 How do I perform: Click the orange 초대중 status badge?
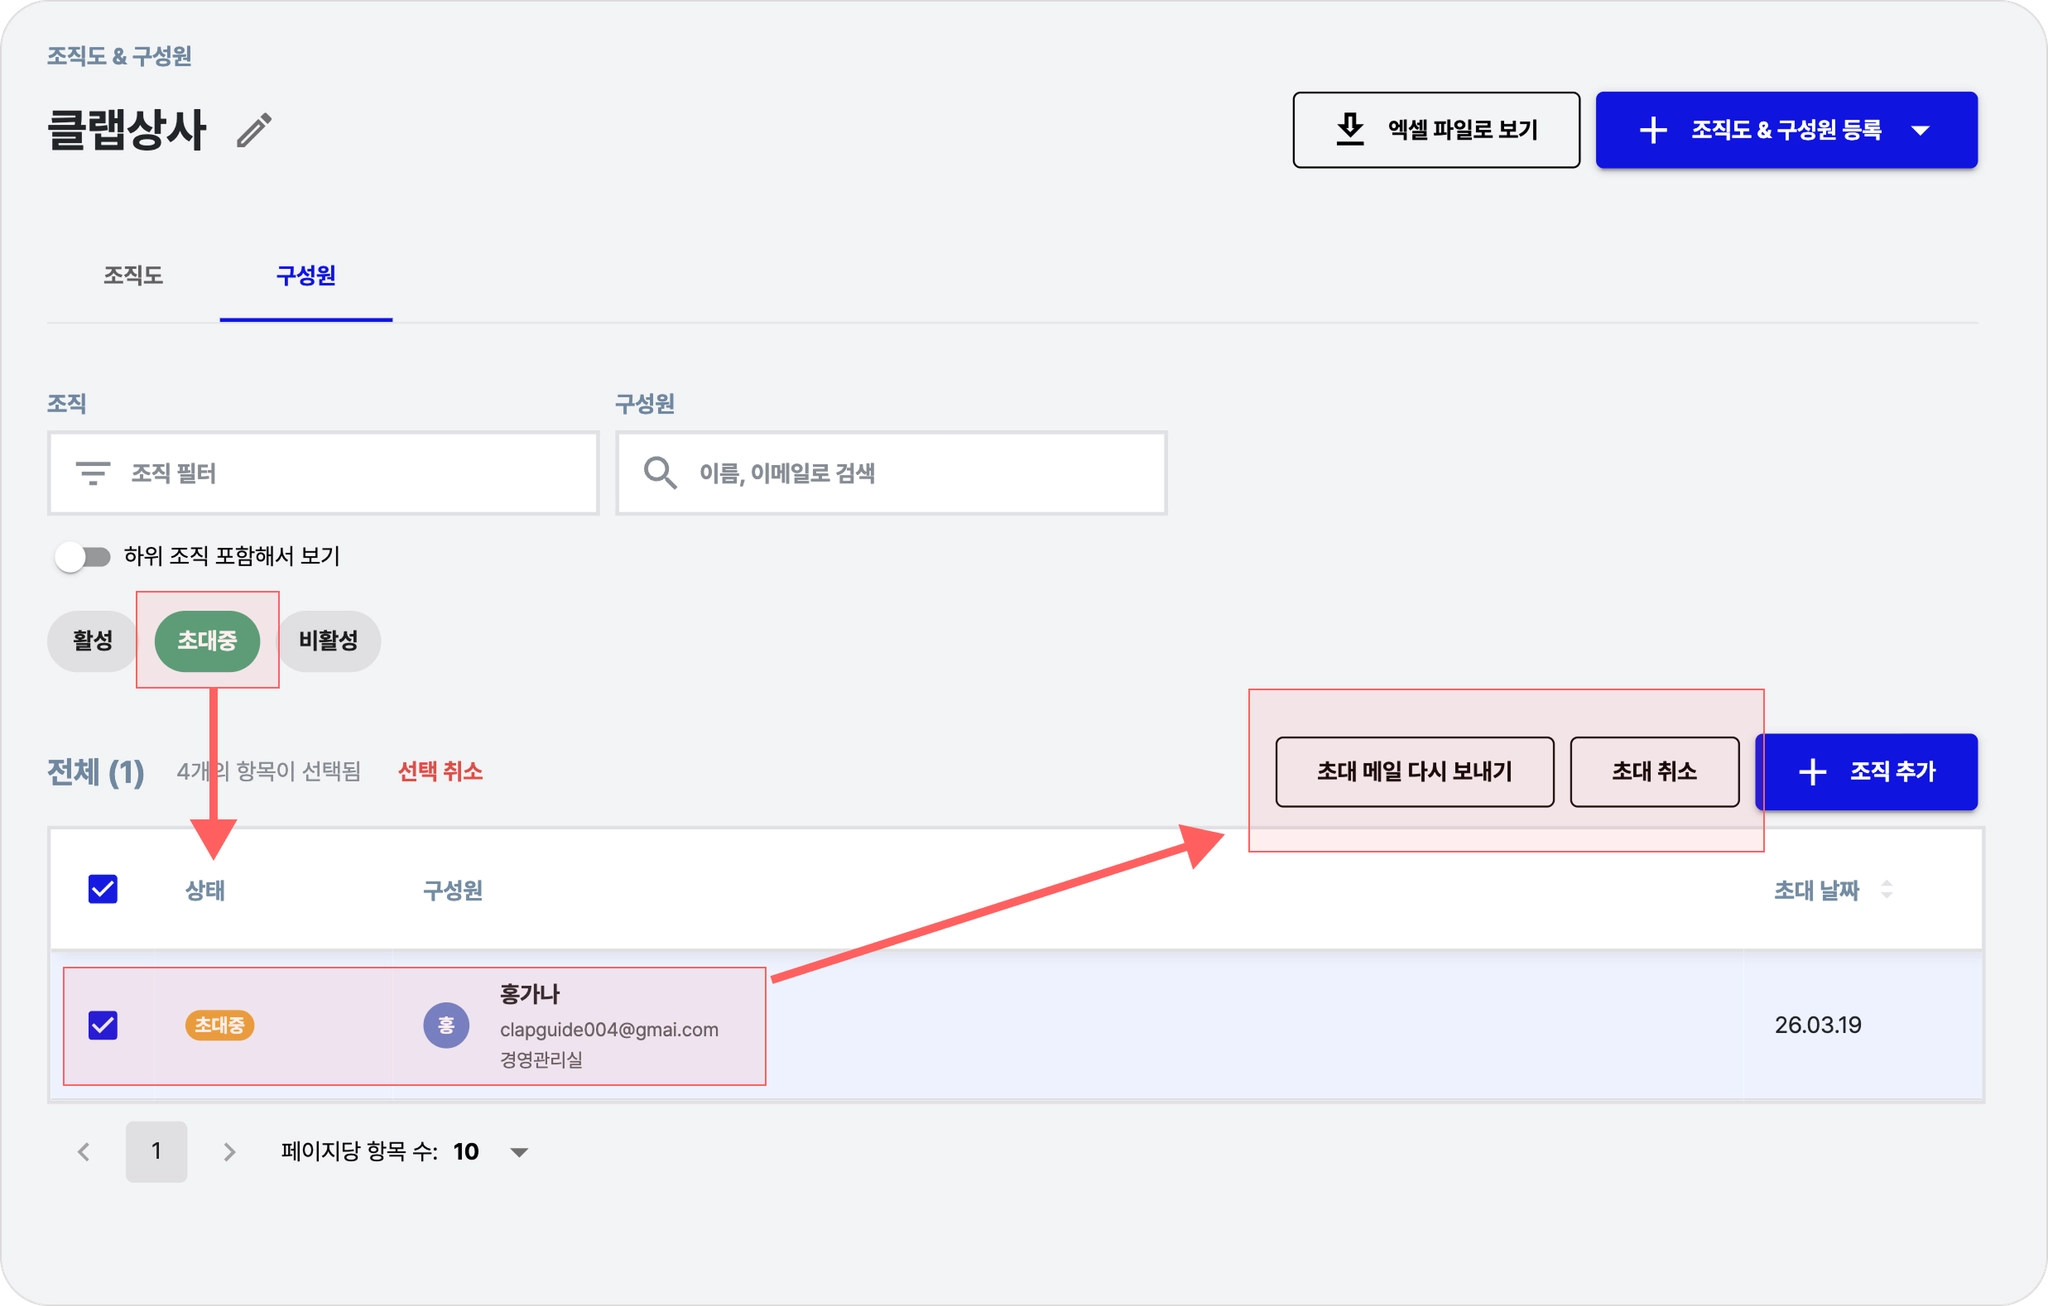(219, 1025)
